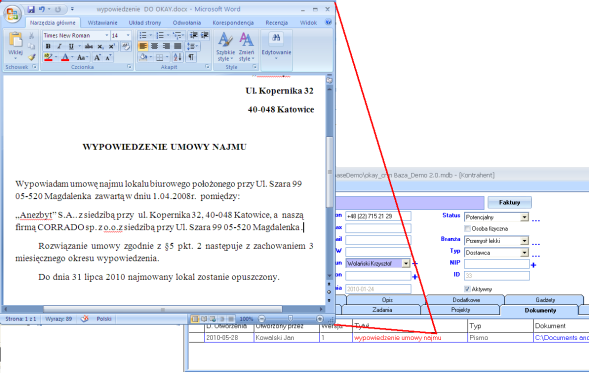Toggle the Osoba fizyczna checkbox
This screenshot has height=373, width=589.
coord(468,228)
